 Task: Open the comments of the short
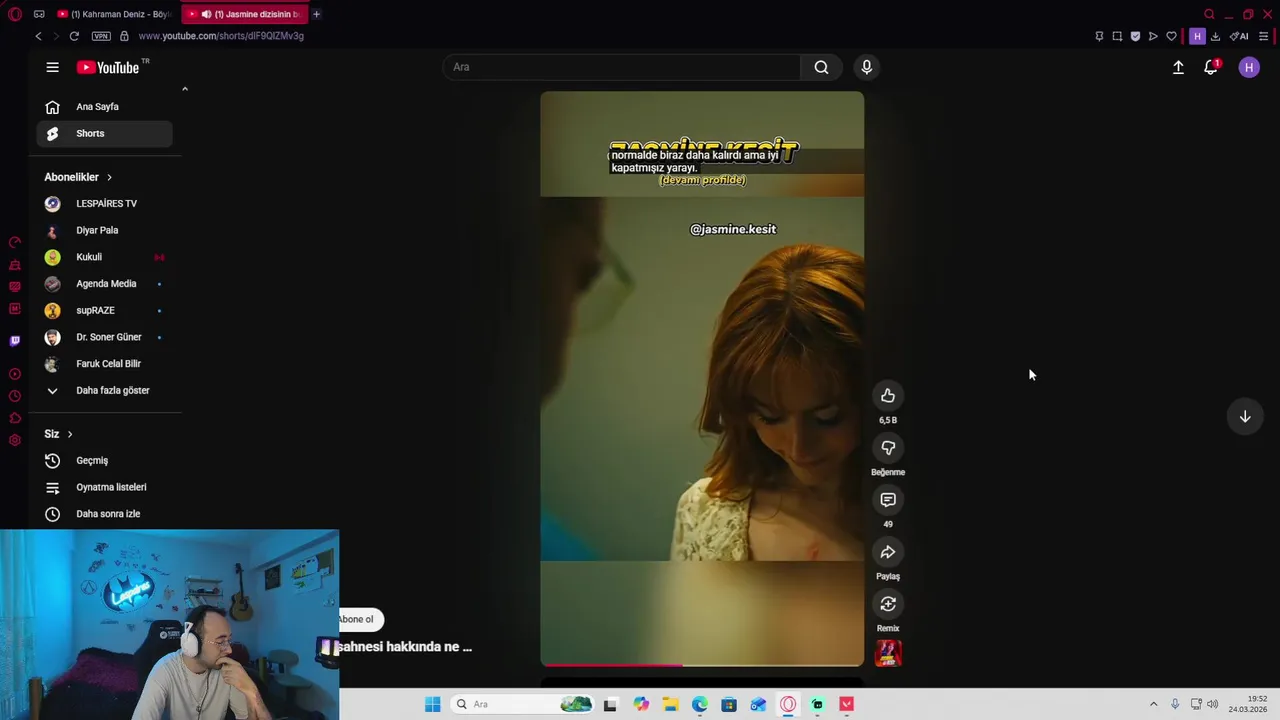click(888, 500)
